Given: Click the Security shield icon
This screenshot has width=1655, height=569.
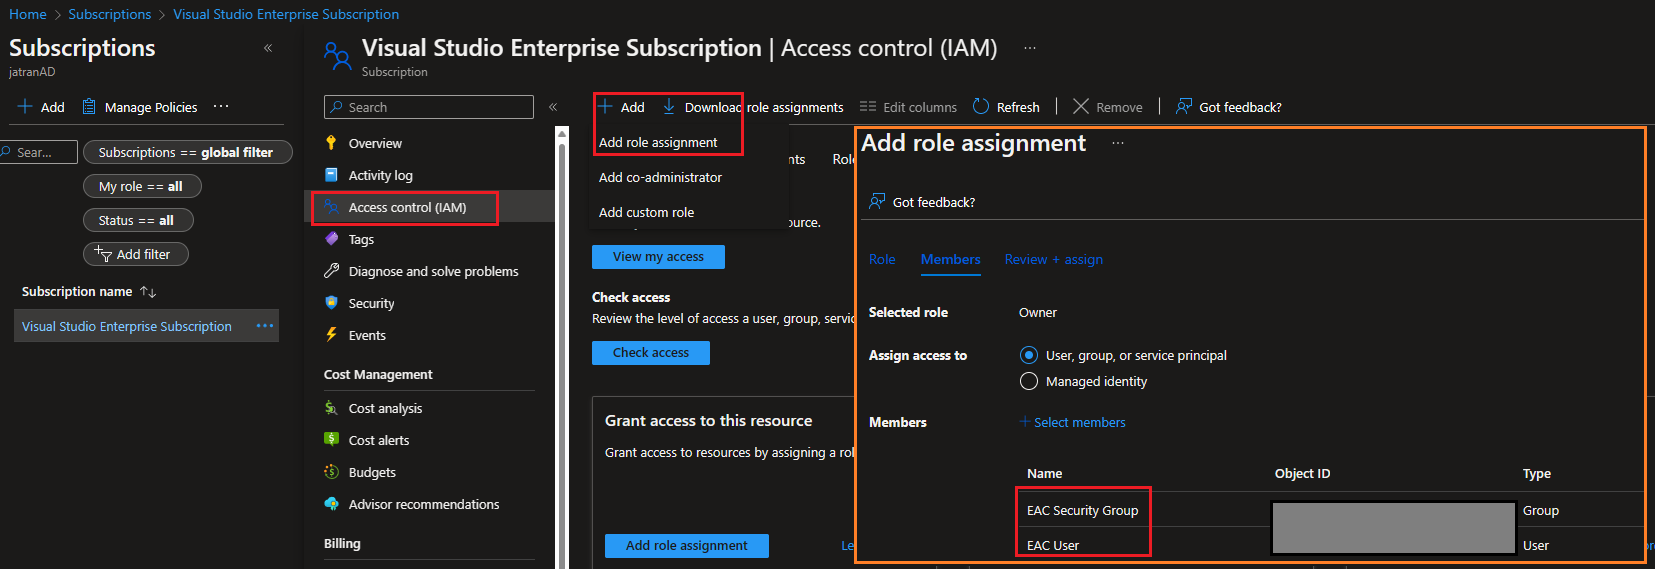Looking at the screenshot, I should tap(332, 303).
